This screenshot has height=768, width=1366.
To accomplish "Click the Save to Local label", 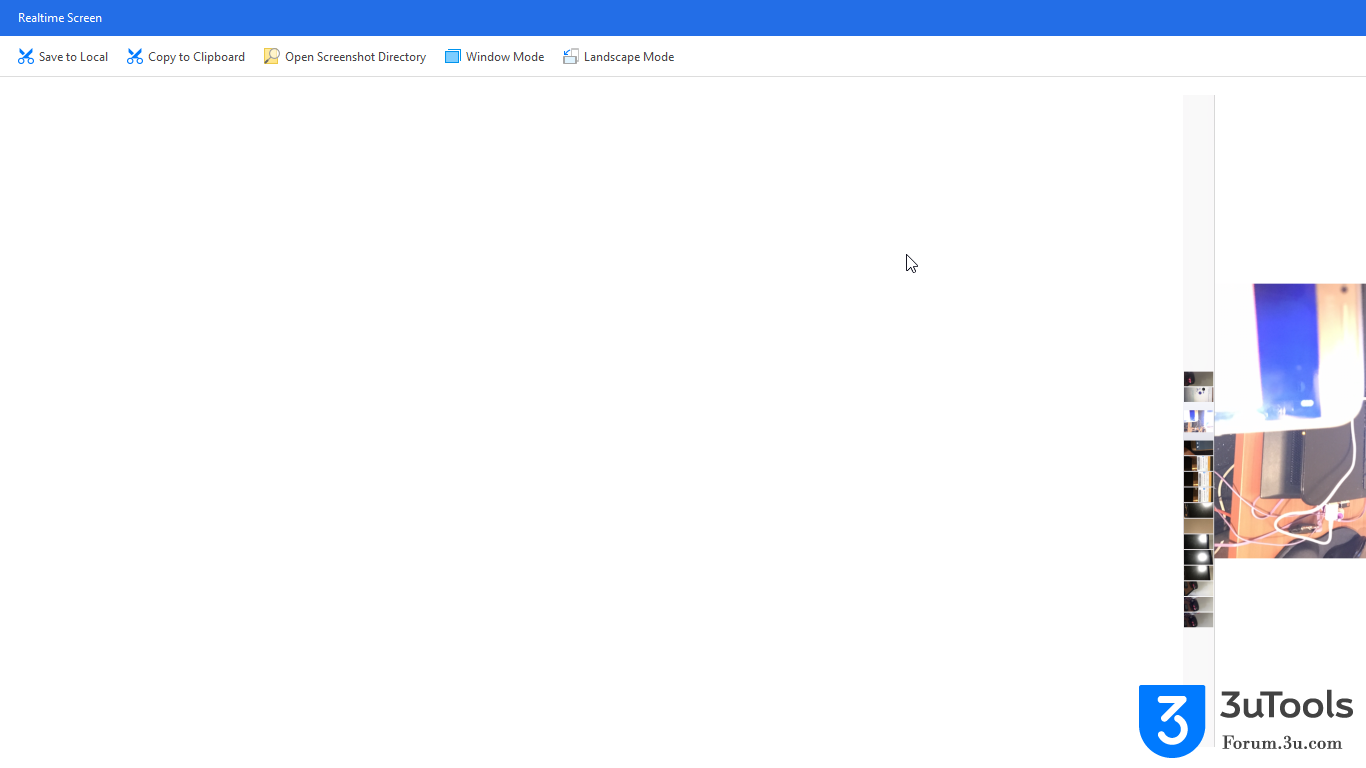I will (x=73, y=57).
